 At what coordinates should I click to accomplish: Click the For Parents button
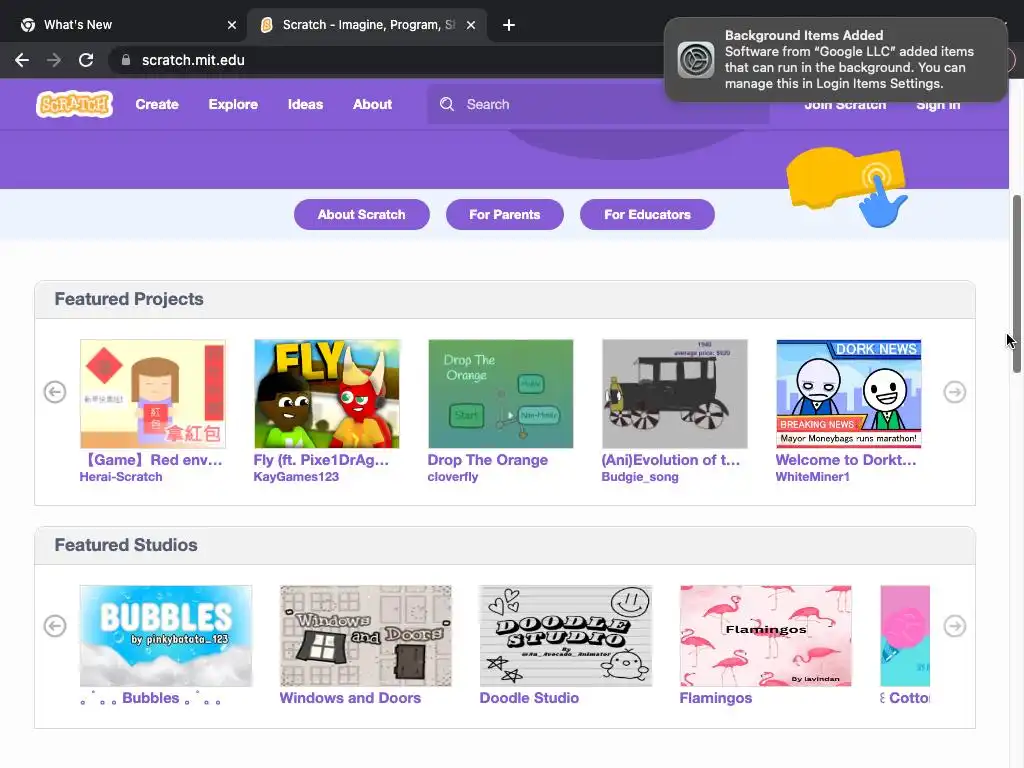pyautogui.click(x=505, y=214)
